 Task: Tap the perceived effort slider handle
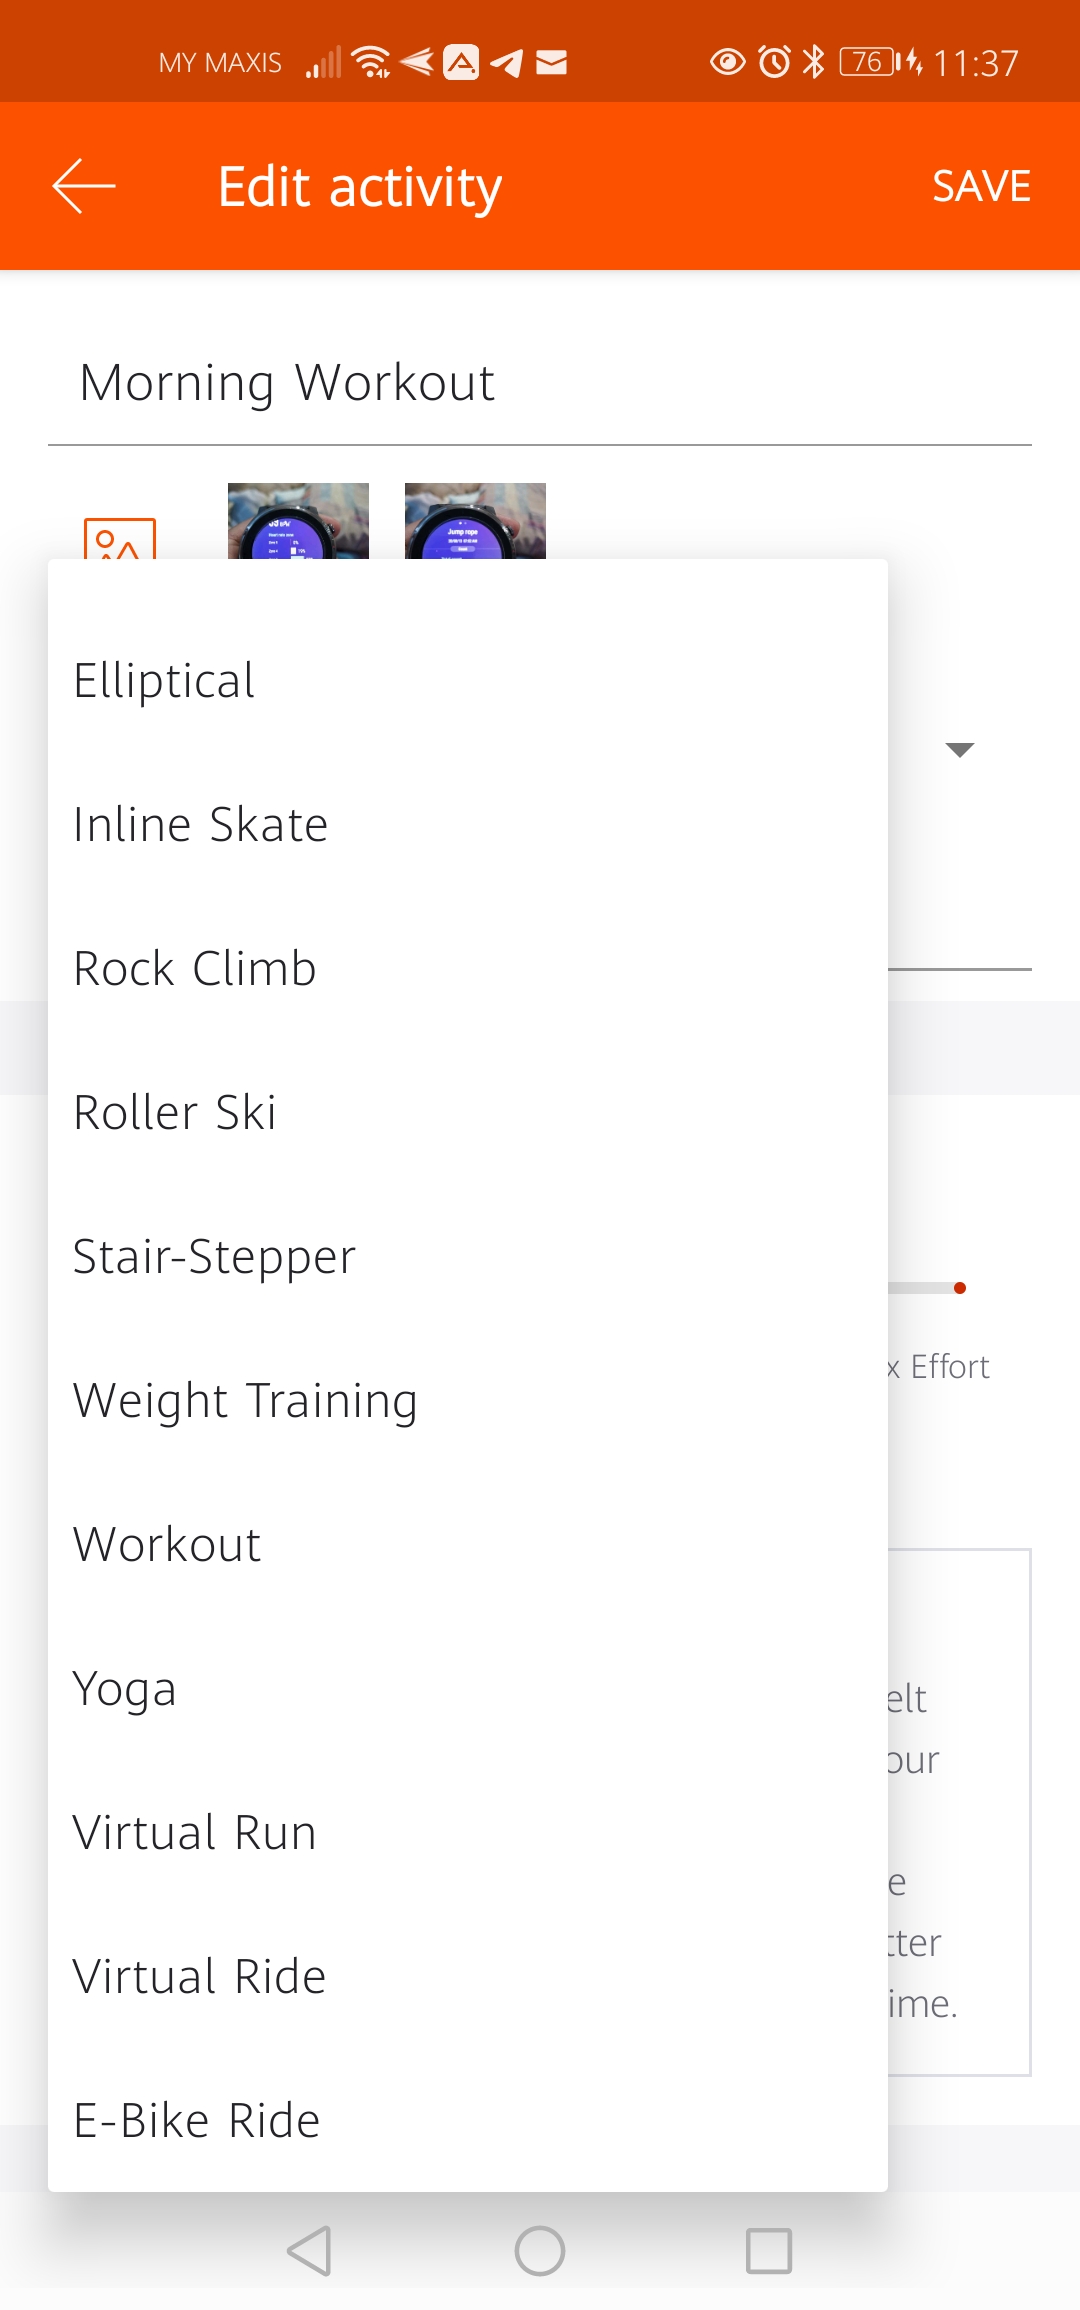coord(960,1288)
